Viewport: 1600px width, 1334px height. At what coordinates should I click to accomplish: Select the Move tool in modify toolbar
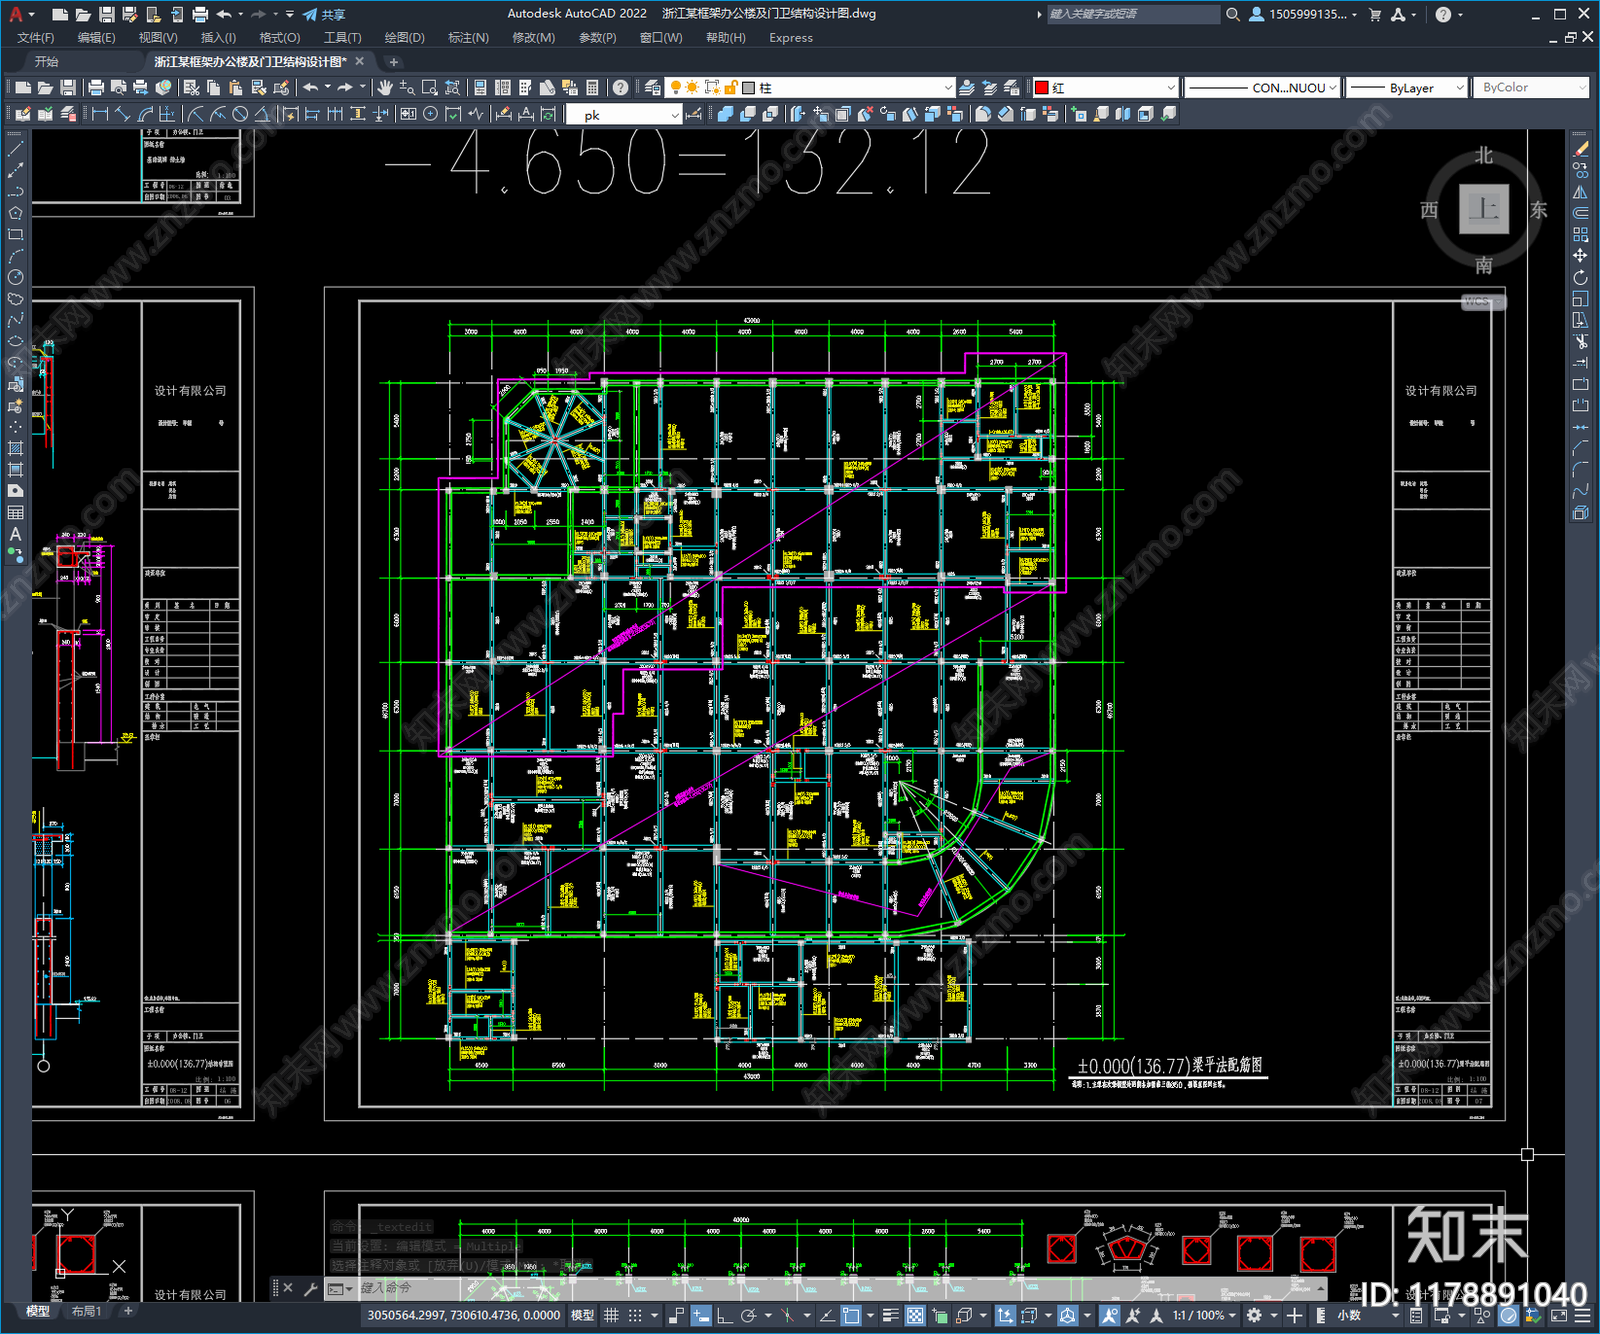[x=1580, y=256]
